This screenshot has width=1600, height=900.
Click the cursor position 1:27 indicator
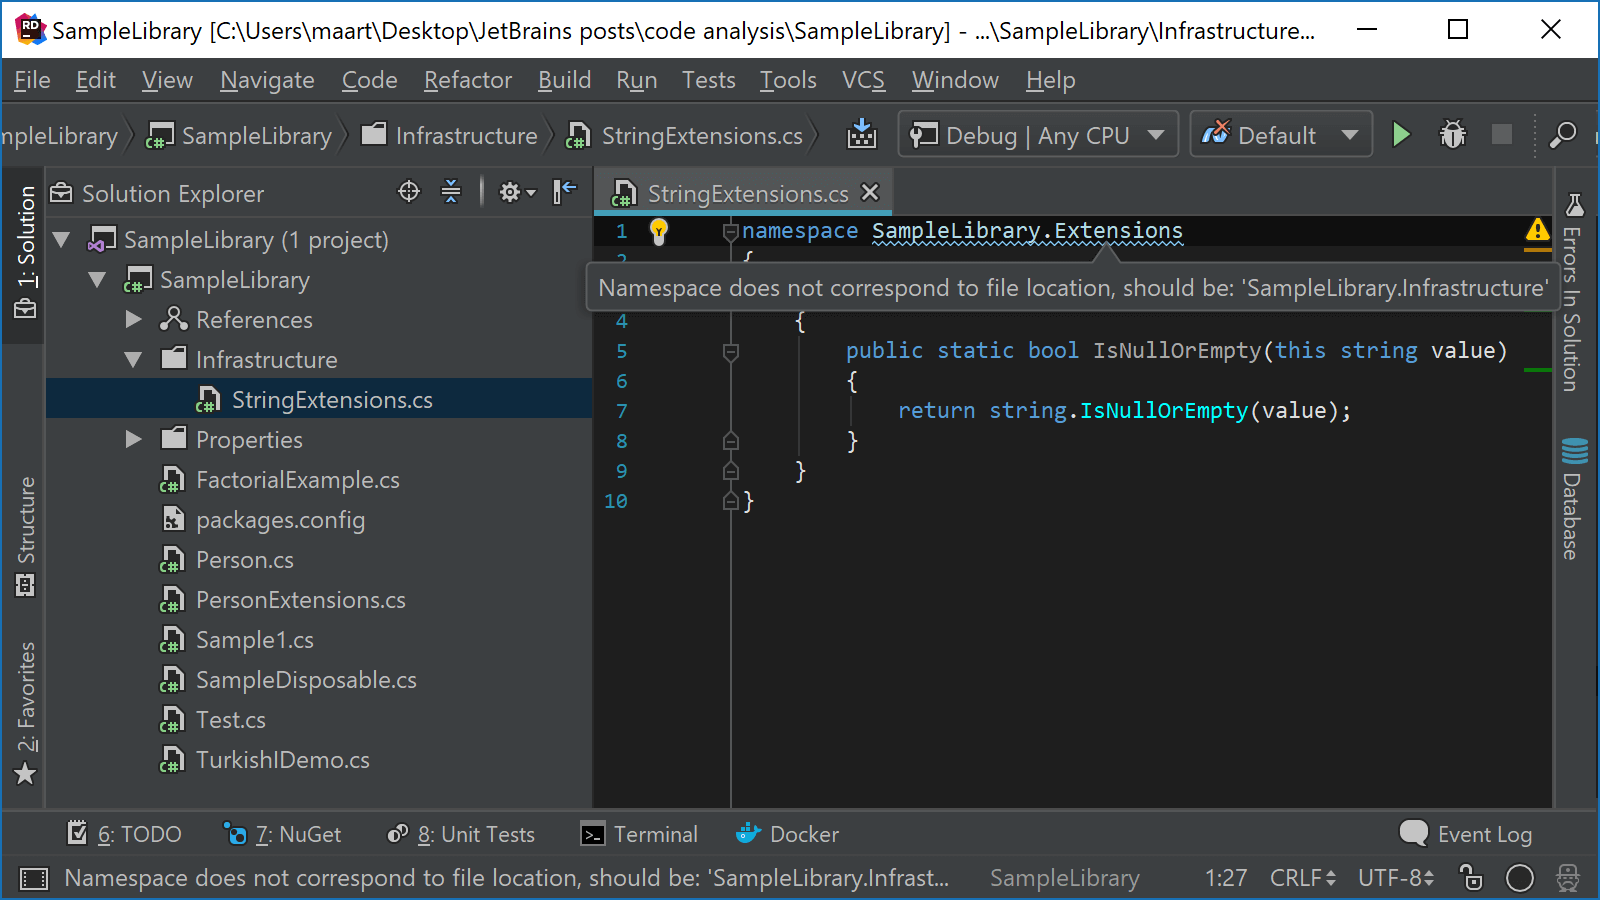(x=1226, y=878)
